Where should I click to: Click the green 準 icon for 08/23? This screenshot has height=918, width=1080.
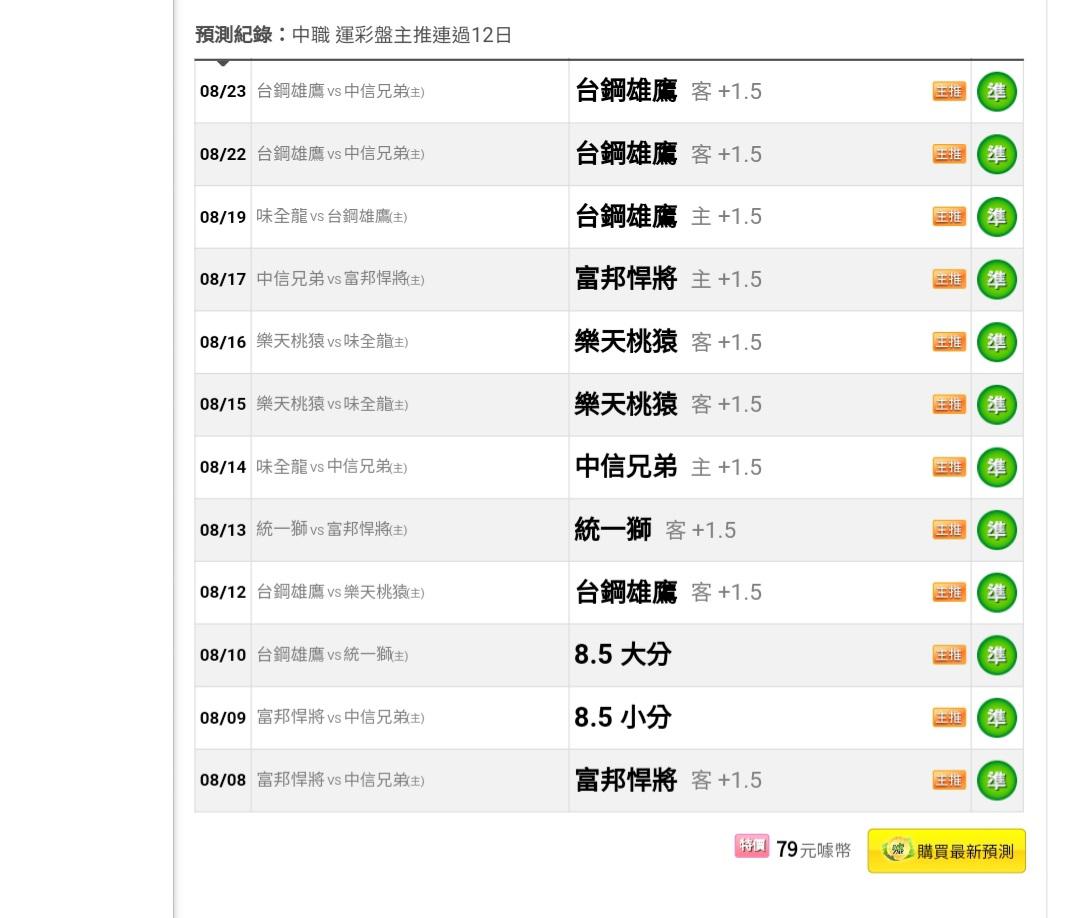click(x=997, y=92)
